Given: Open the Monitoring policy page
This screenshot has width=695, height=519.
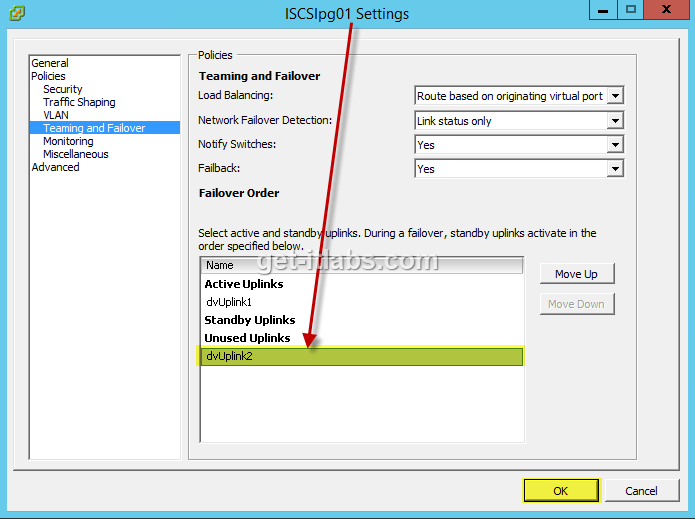Looking at the screenshot, I should (68, 141).
